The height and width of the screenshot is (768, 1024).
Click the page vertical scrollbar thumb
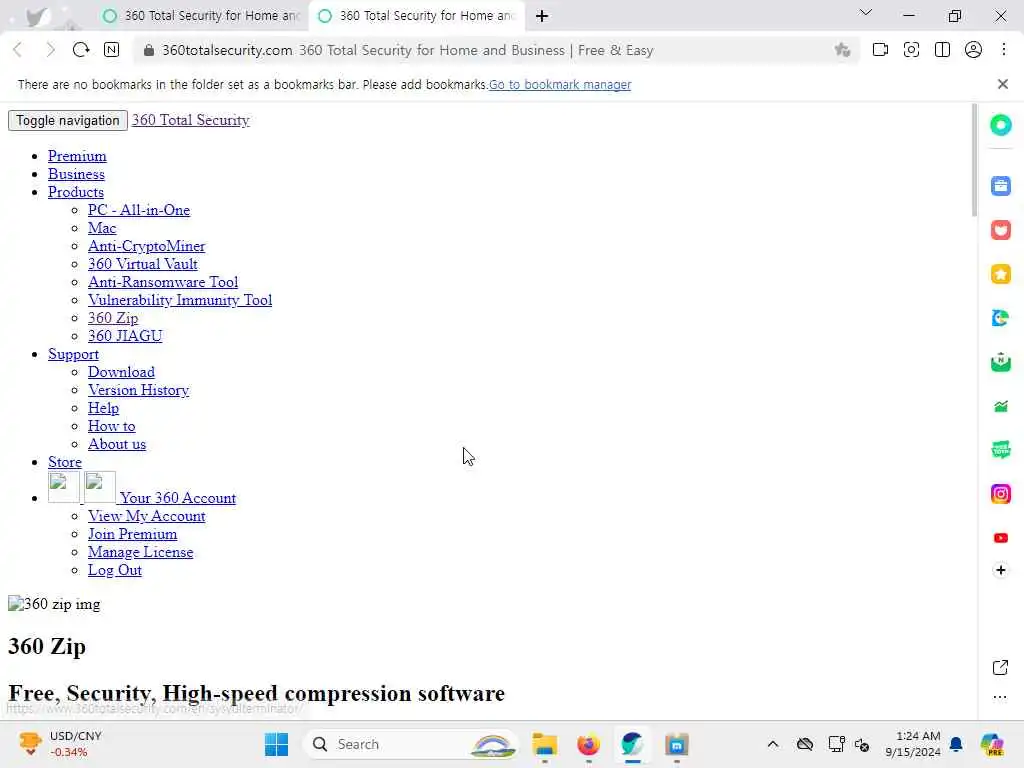[x=974, y=160]
